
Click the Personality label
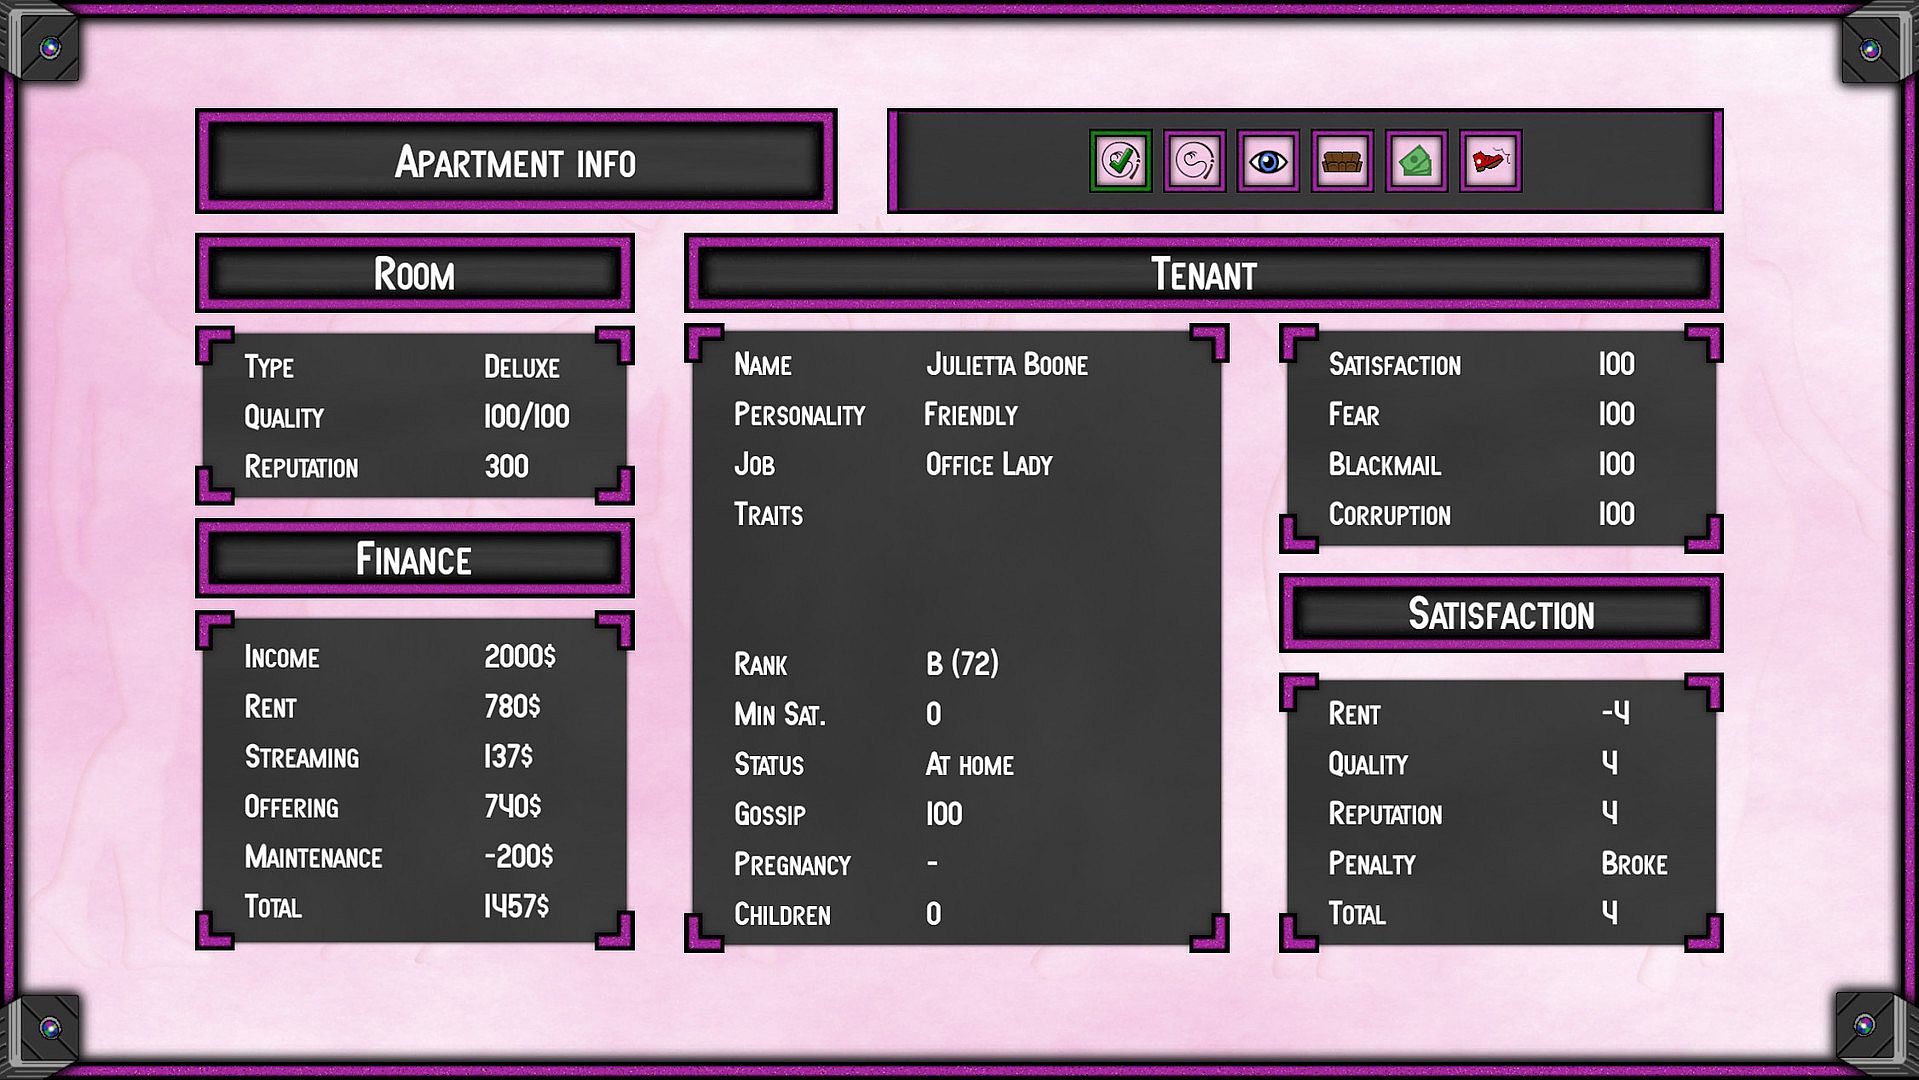800,414
